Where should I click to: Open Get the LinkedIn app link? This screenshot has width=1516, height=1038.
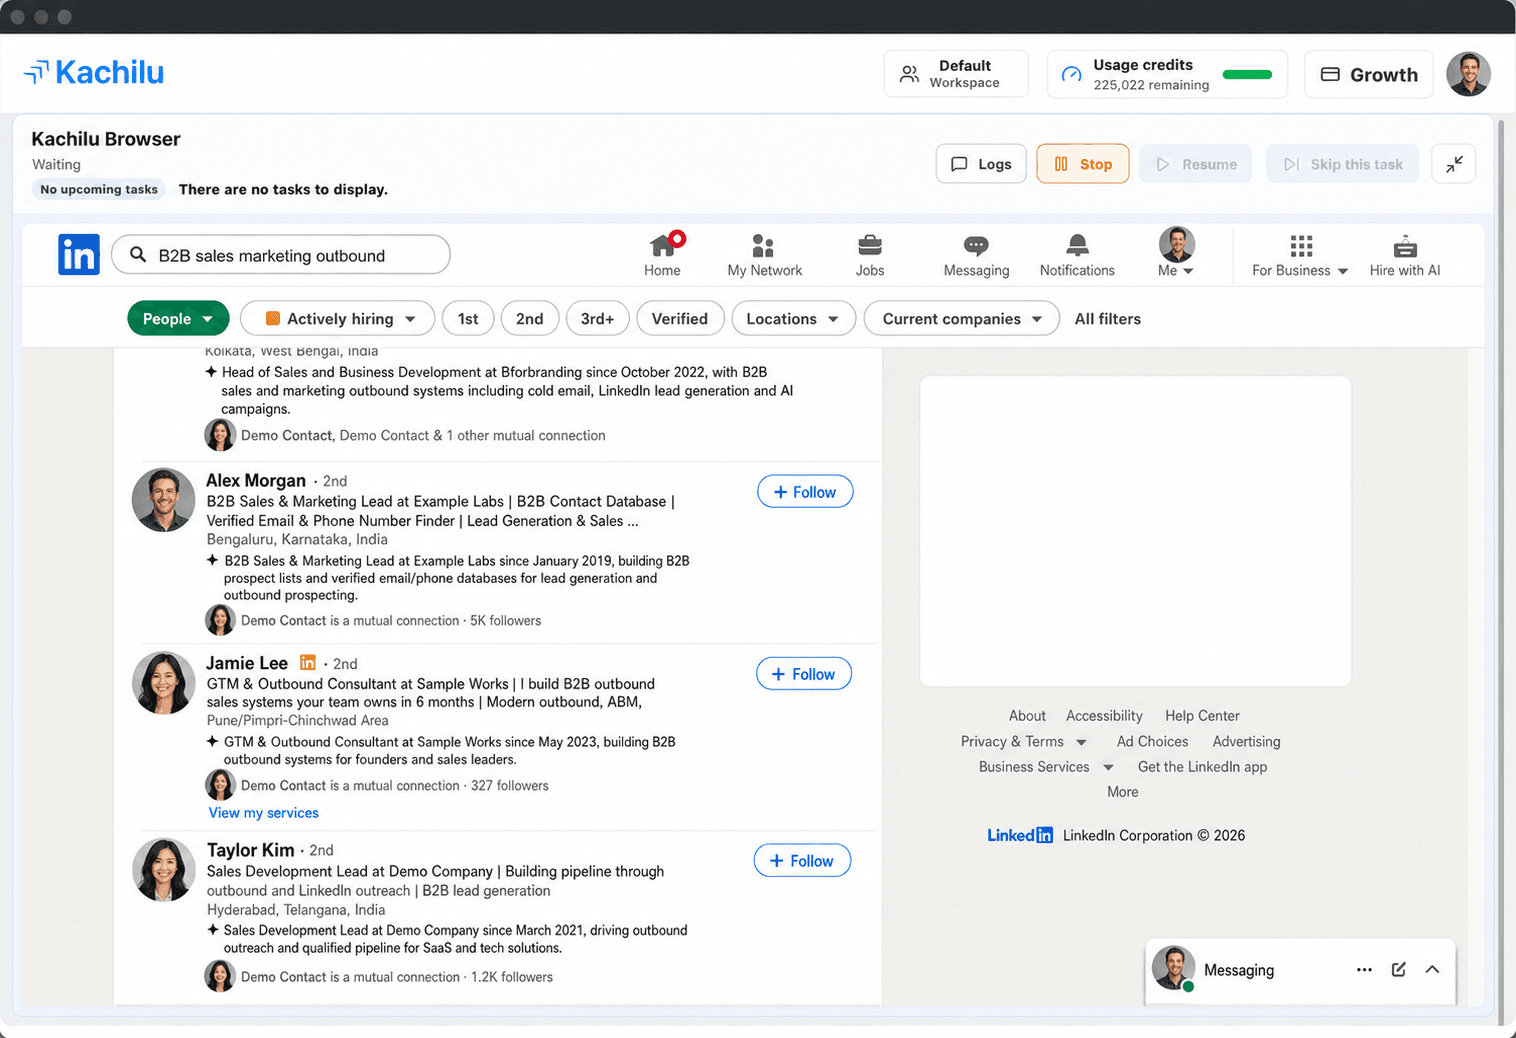coord(1202,767)
